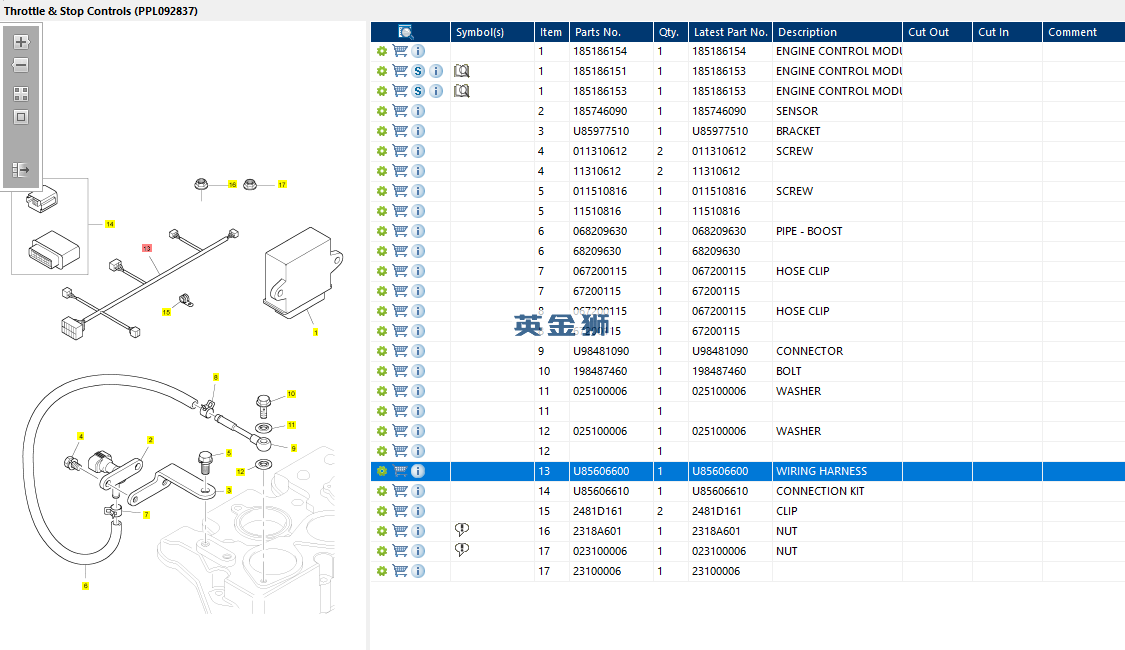Add BOLT 198487460 to cart
1125x650 pixels.
point(400,371)
